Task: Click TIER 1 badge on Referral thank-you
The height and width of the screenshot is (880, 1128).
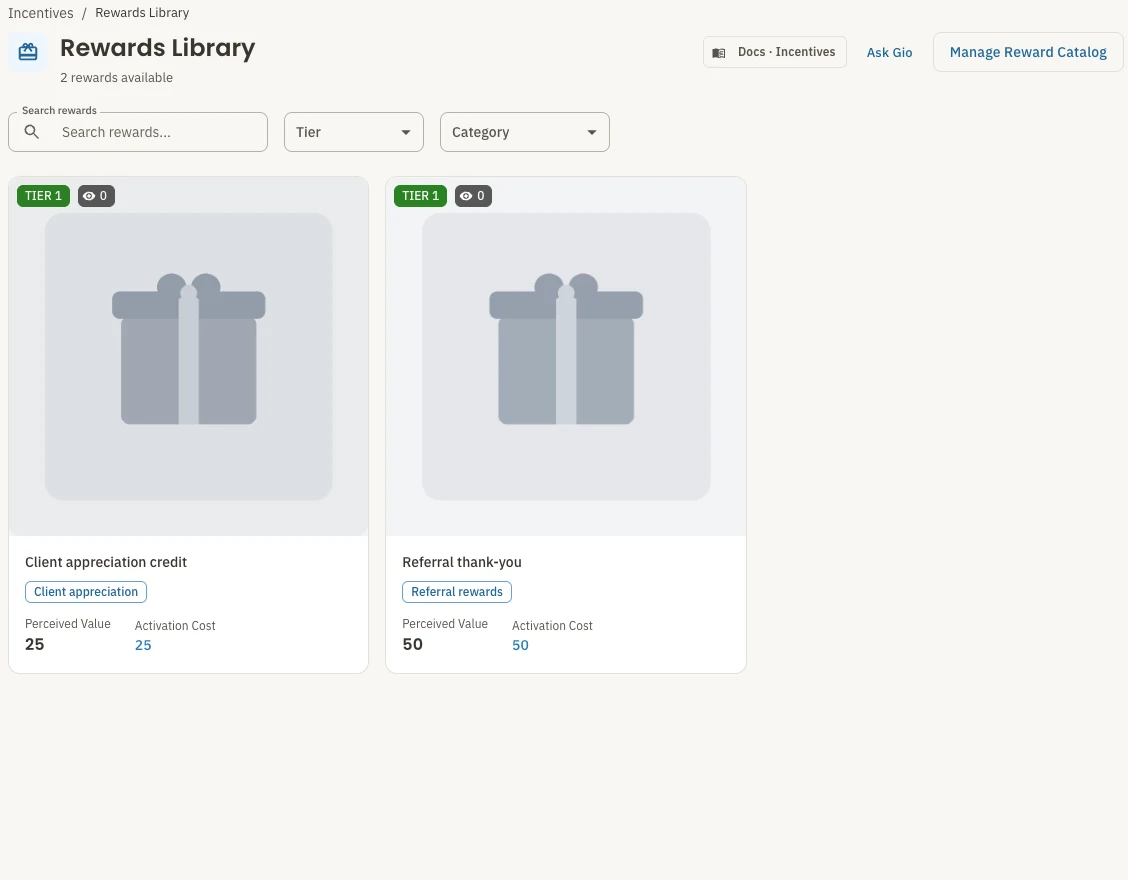Action: pyautogui.click(x=420, y=196)
